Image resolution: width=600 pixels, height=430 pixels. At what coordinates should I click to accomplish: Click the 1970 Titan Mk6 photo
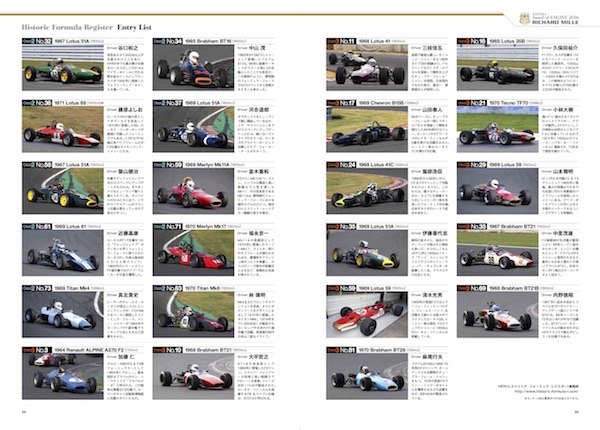[x=193, y=314]
